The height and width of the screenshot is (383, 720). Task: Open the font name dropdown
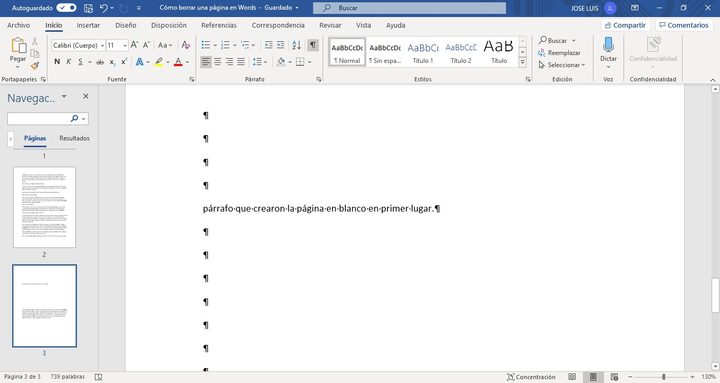point(102,45)
